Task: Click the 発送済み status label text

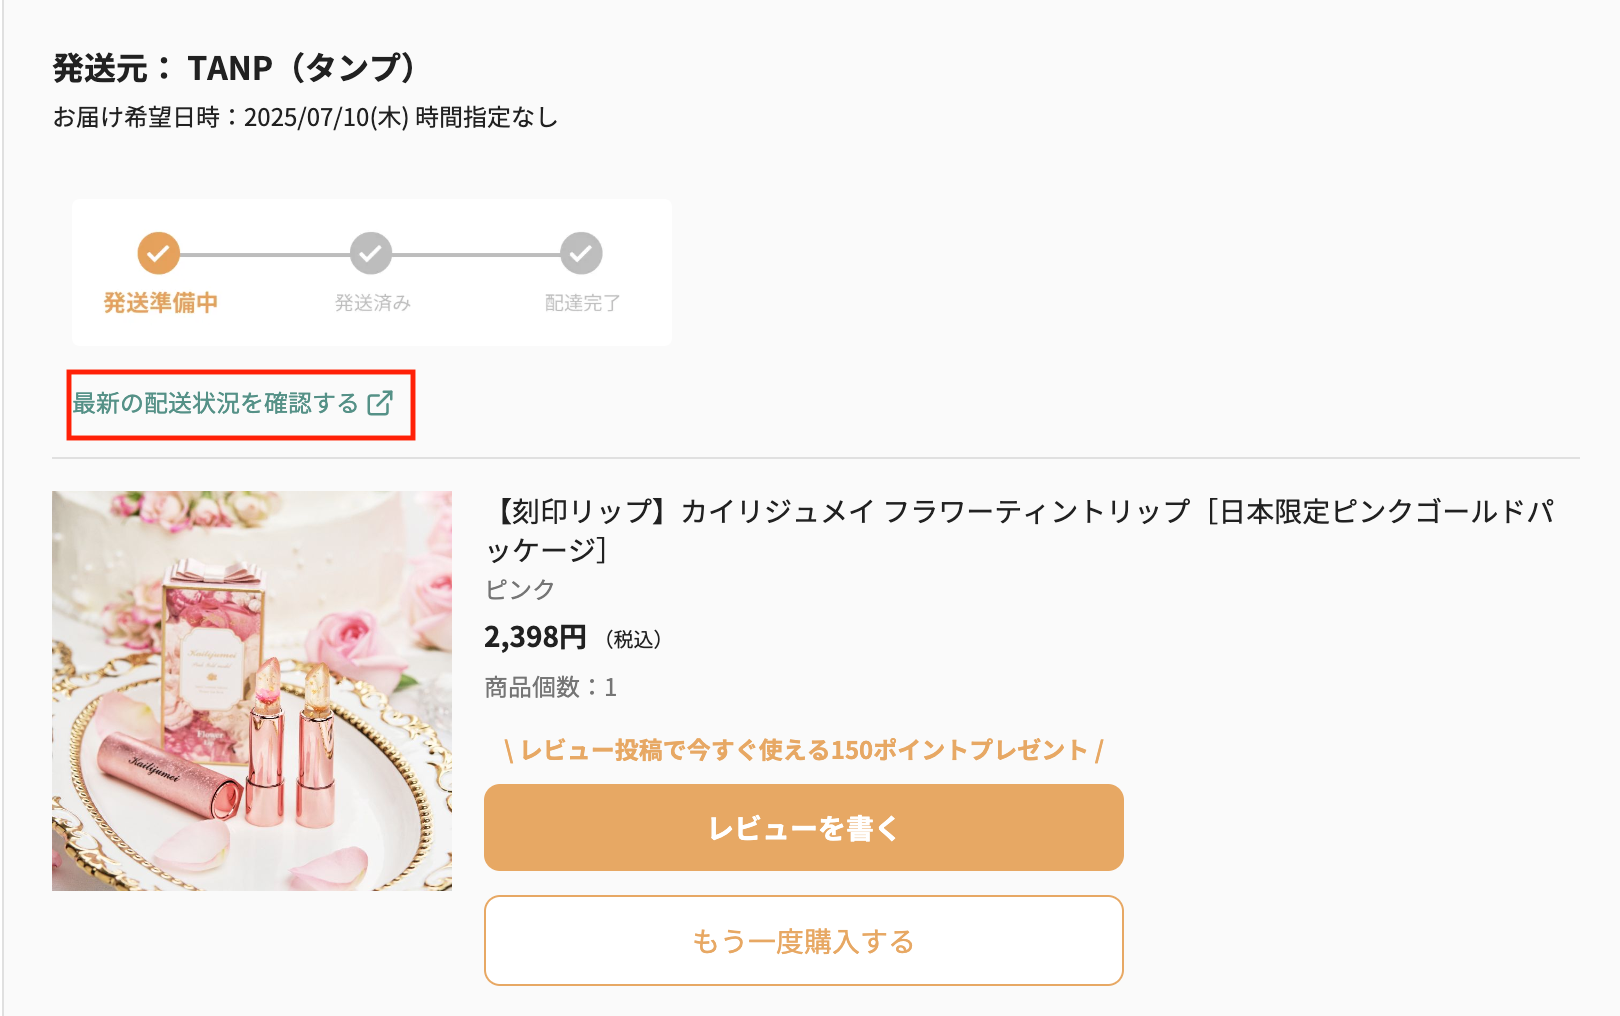Action: coord(370,302)
